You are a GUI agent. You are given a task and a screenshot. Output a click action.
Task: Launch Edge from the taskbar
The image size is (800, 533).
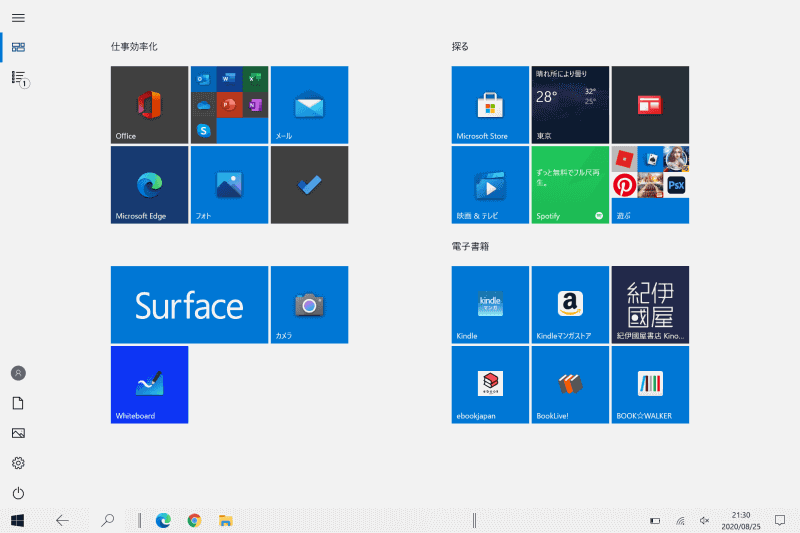coord(163,520)
